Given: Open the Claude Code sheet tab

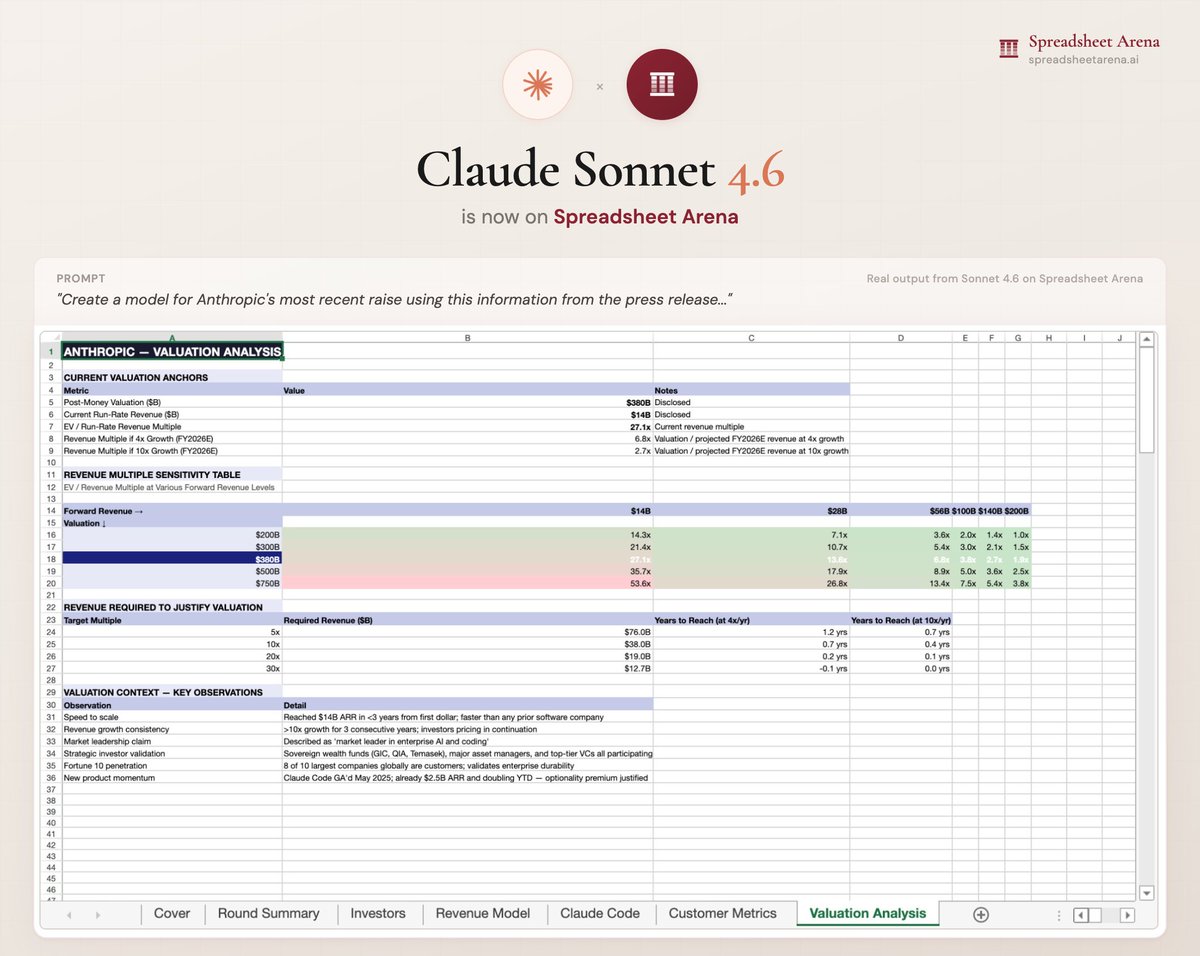Looking at the screenshot, I should [600, 913].
